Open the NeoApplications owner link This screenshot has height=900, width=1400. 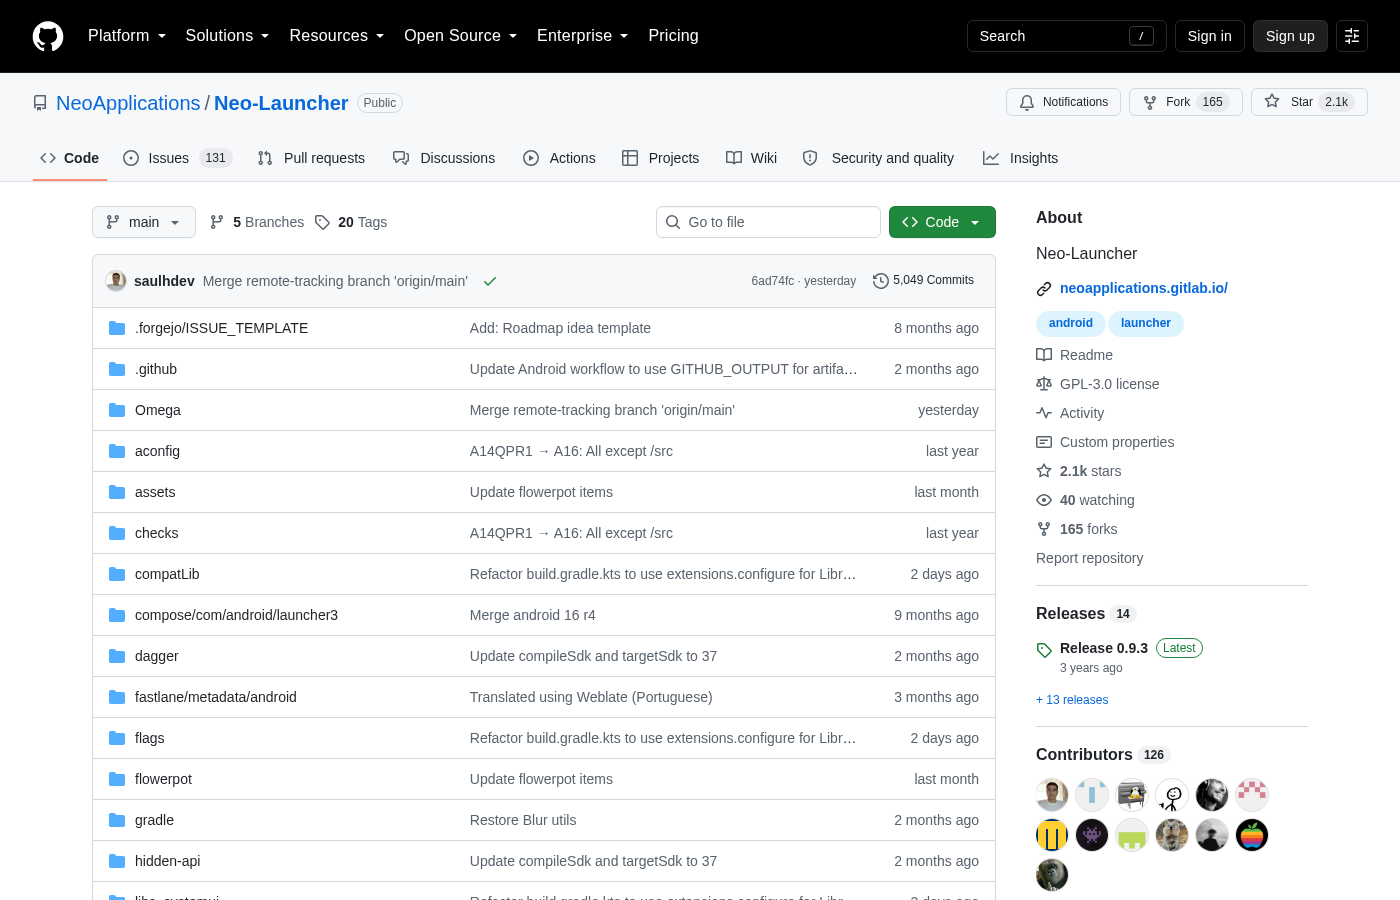(x=128, y=103)
